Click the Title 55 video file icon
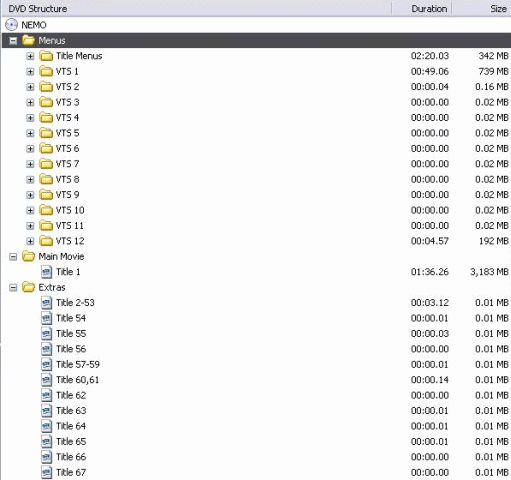This screenshot has height=480, width=511. click(x=46, y=334)
